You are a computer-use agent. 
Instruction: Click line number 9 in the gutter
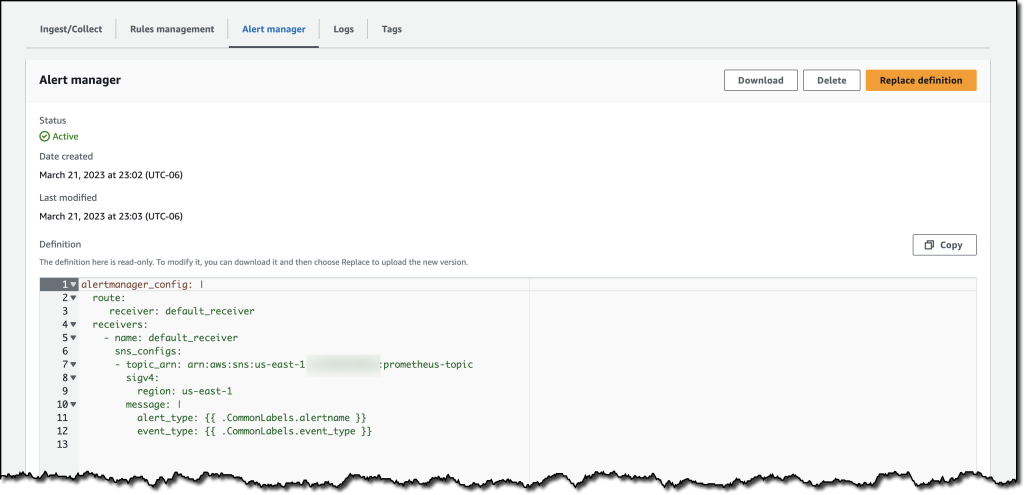(x=65, y=391)
